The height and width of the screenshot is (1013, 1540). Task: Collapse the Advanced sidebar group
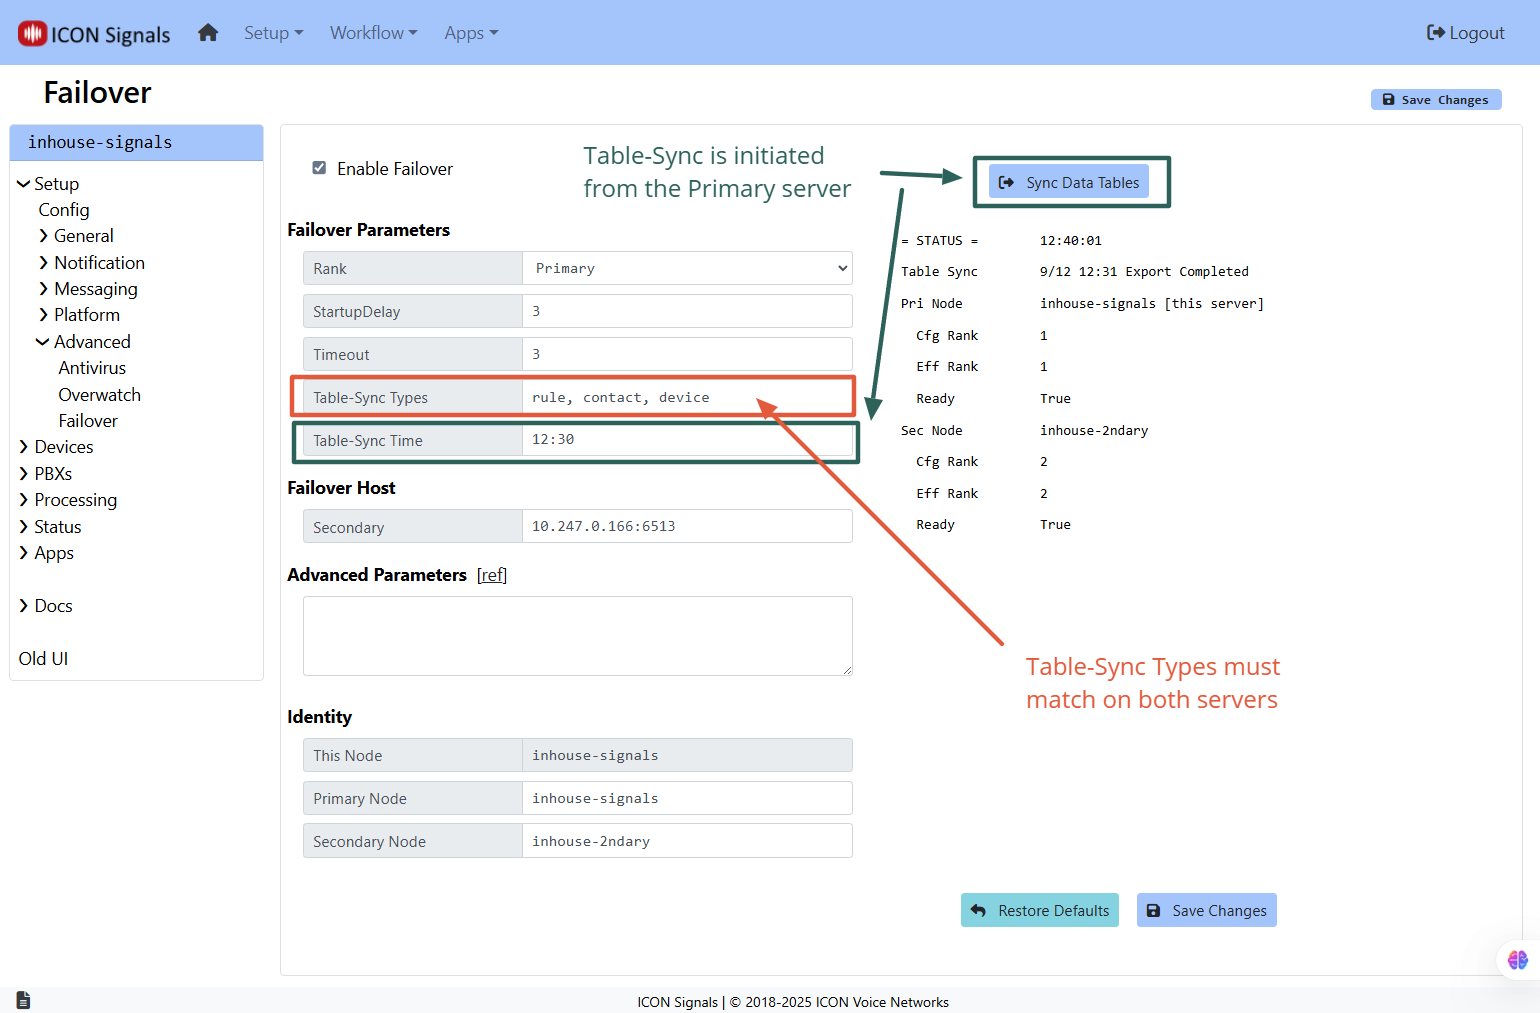91,342
